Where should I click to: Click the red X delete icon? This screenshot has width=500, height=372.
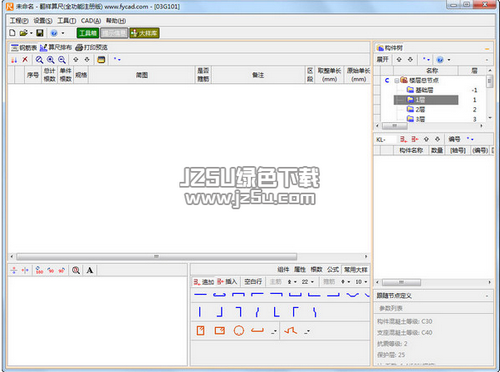[25, 59]
